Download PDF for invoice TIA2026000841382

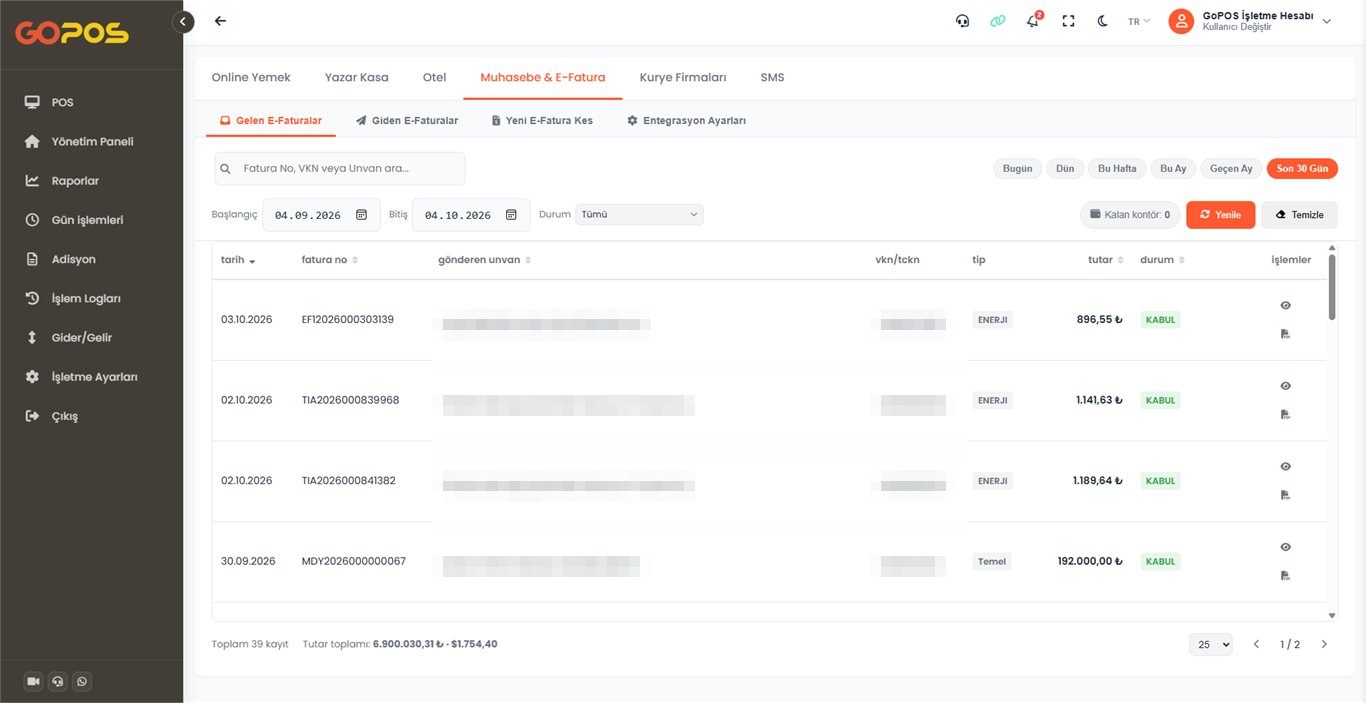pyautogui.click(x=1286, y=495)
